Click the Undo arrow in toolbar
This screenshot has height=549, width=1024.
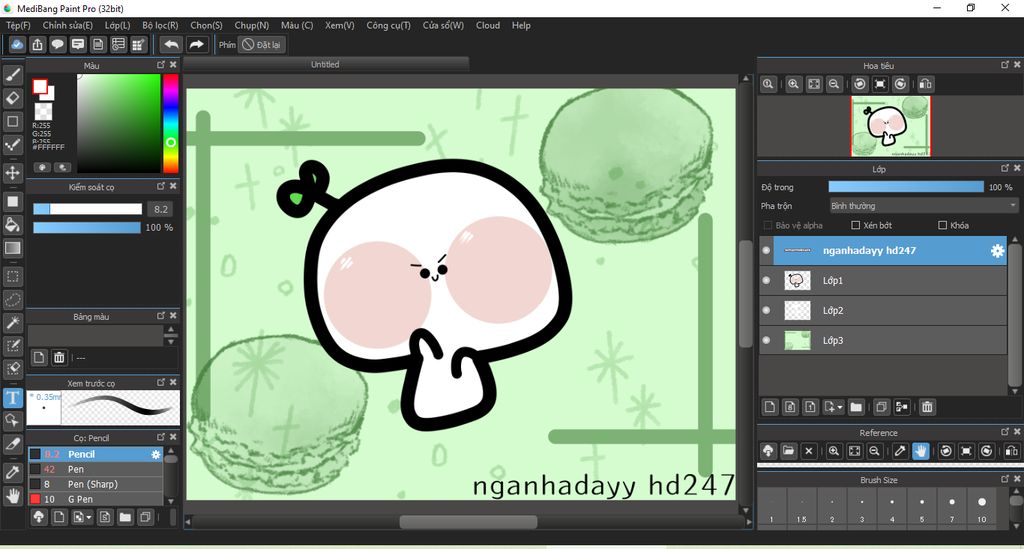tap(171, 44)
